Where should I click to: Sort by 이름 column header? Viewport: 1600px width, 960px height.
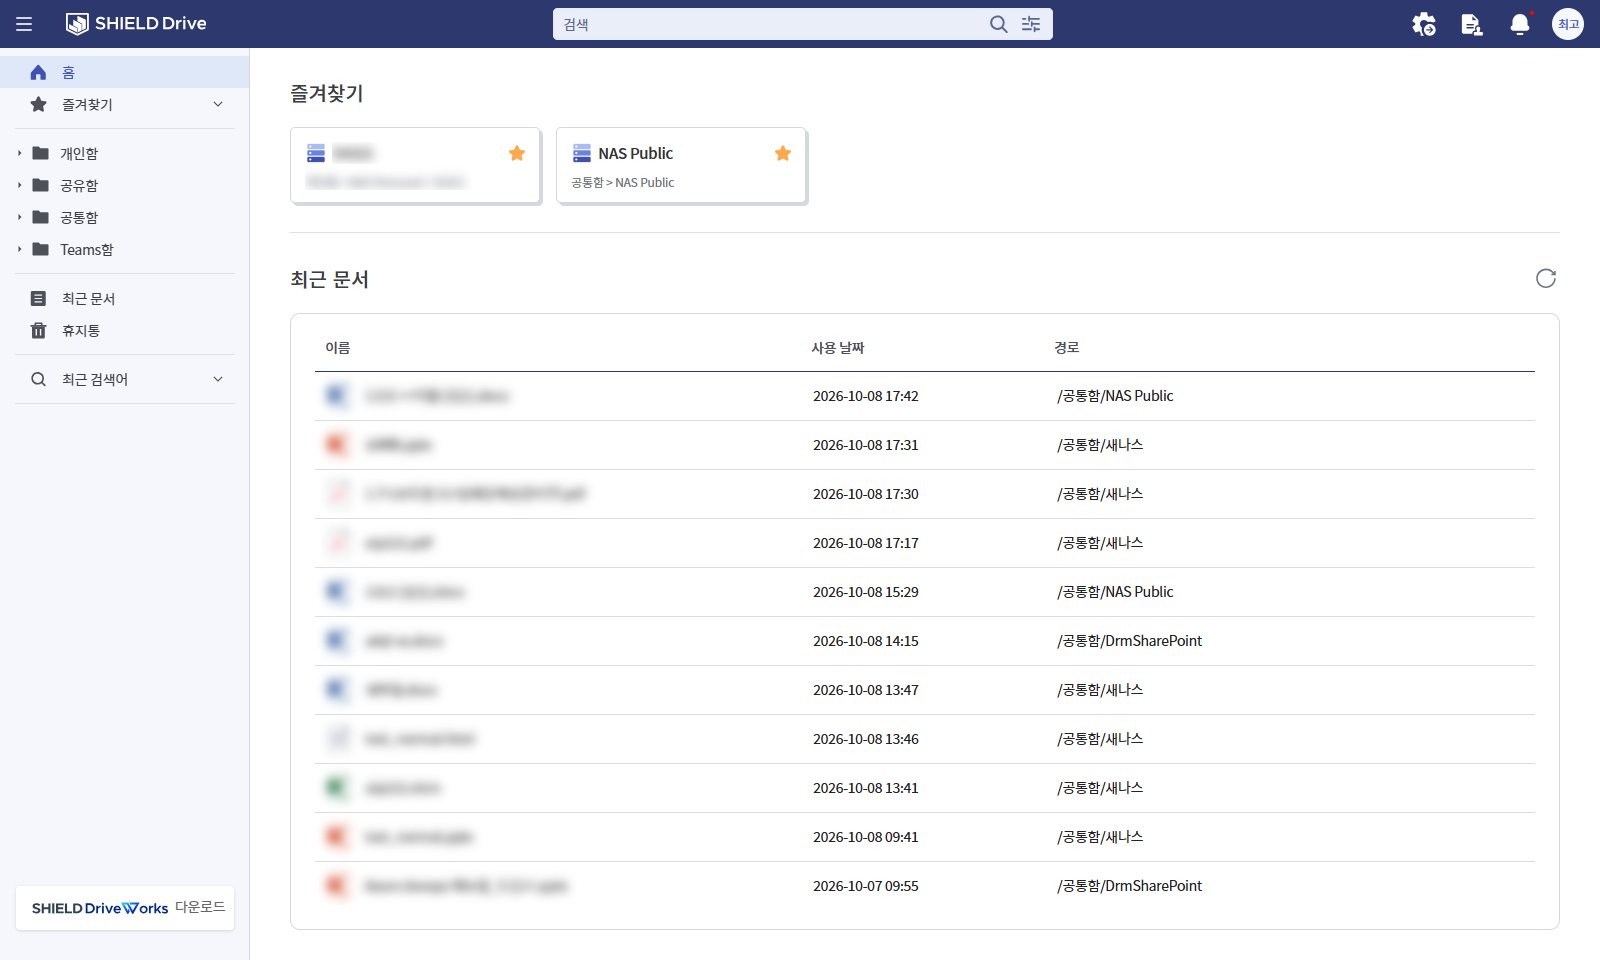pos(338,347)
